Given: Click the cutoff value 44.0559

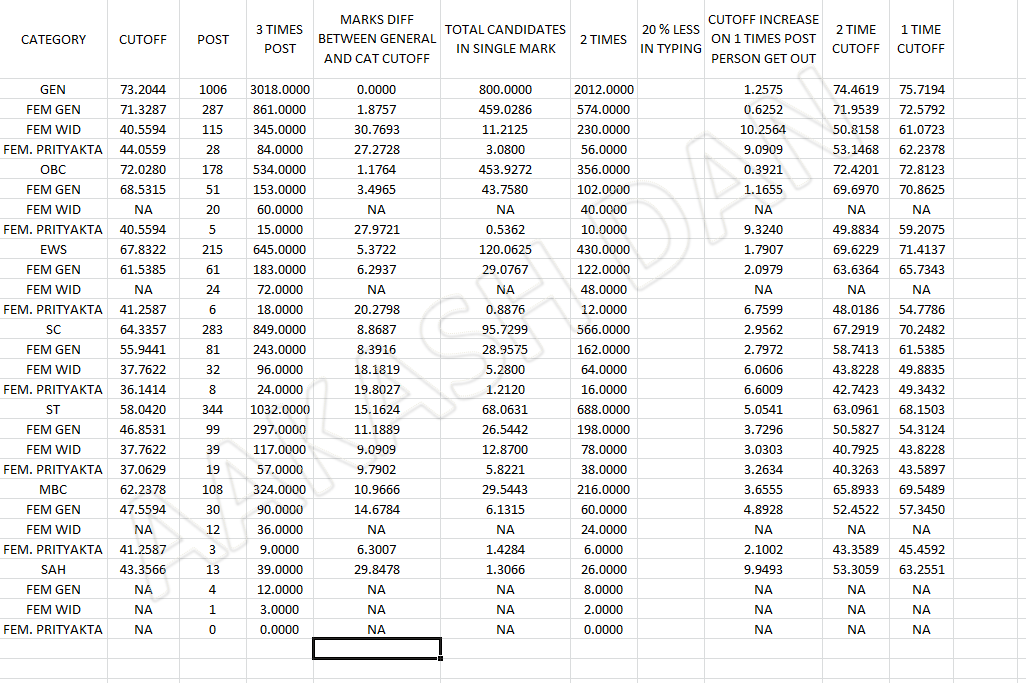Looking at the screenshot, I should pyautogui.click(x=143, y=149).
